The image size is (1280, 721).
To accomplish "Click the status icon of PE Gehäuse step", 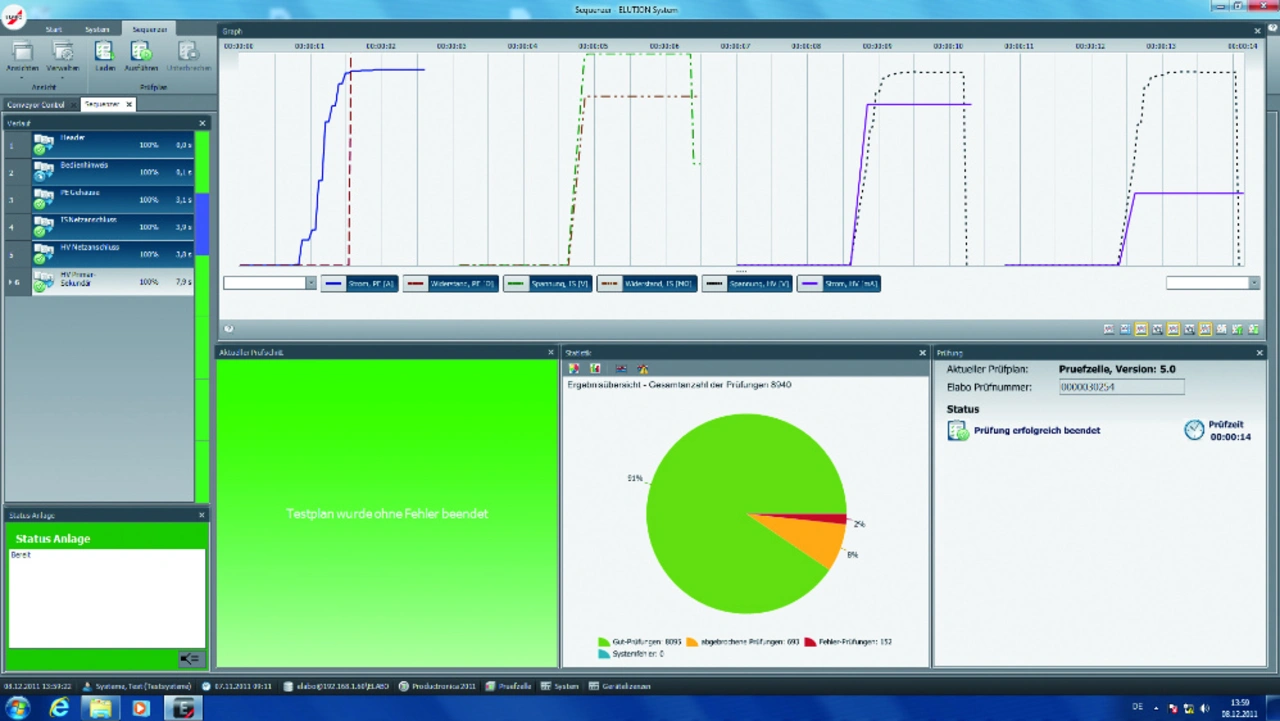I will tap(43, 199).
